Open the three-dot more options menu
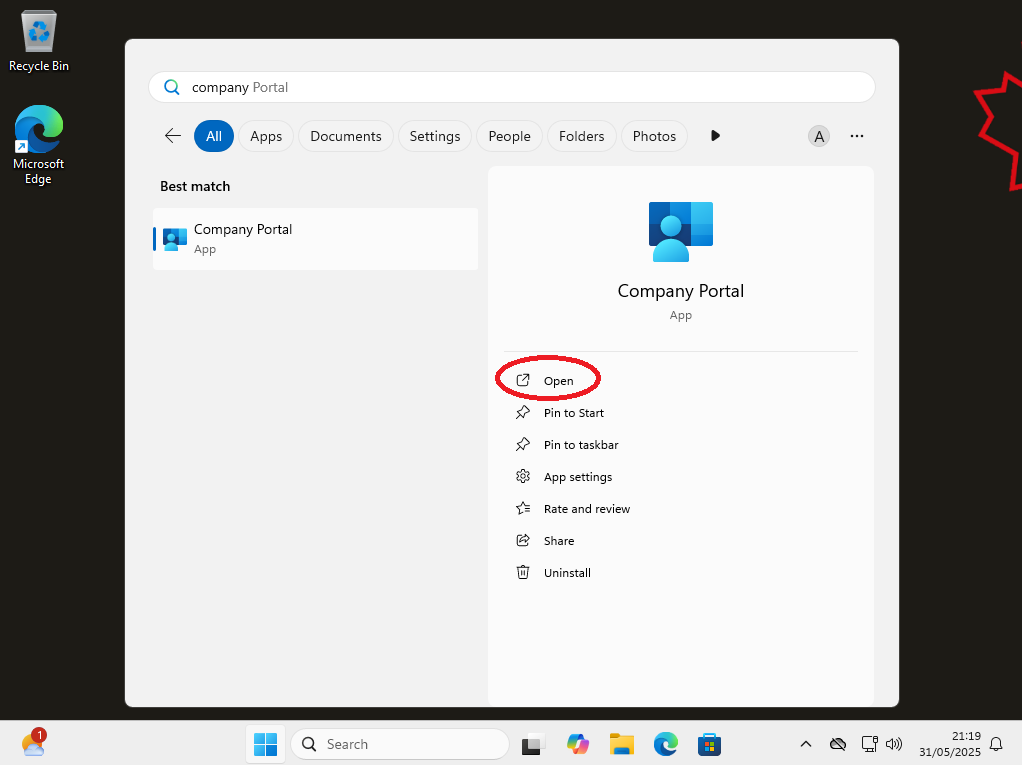The height and width of the screenshot is (765, 1022). [856, 136]
